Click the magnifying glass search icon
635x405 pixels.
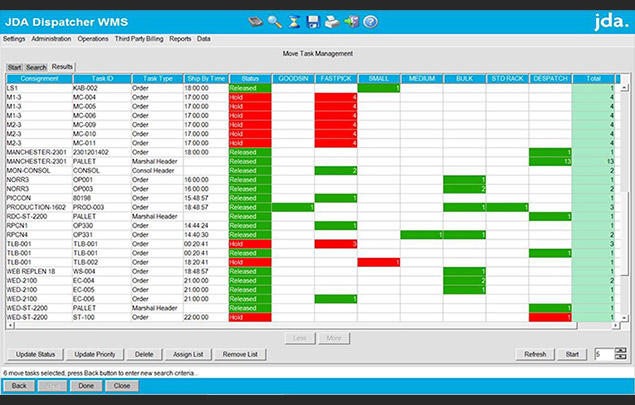275,21
